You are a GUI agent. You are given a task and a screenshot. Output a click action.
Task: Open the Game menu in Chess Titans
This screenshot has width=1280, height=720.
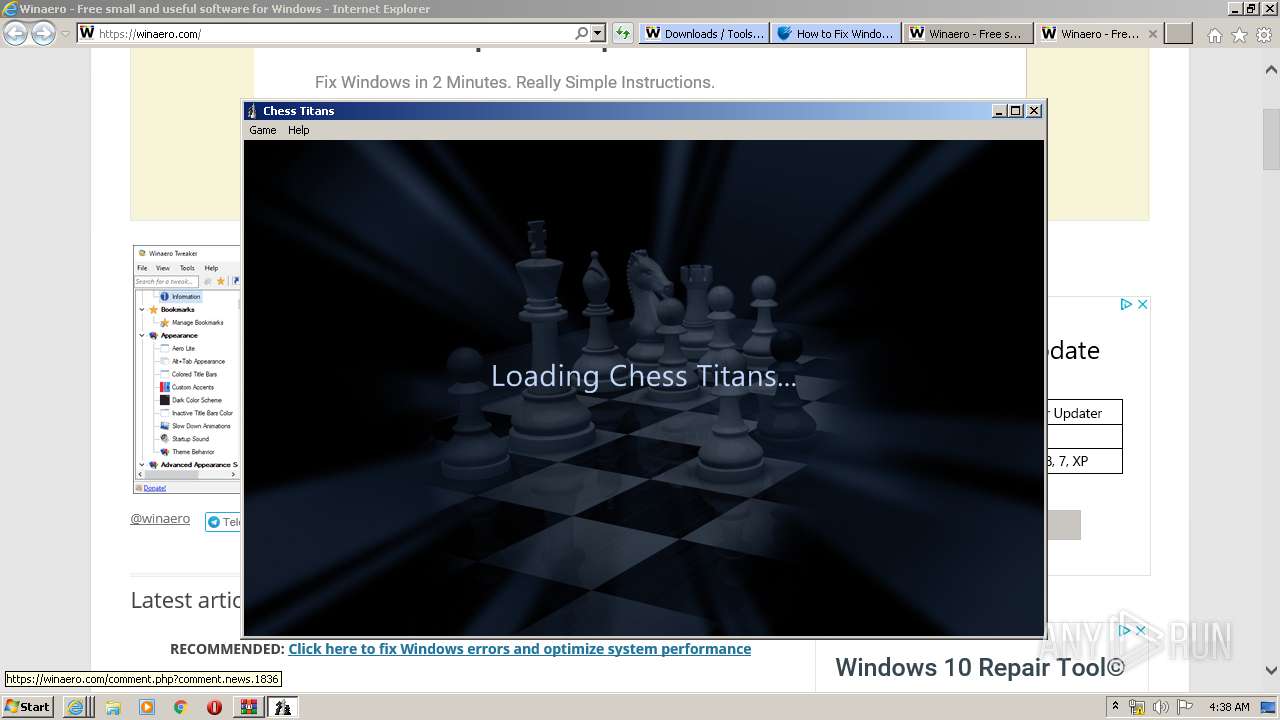[x=262, y=130]
